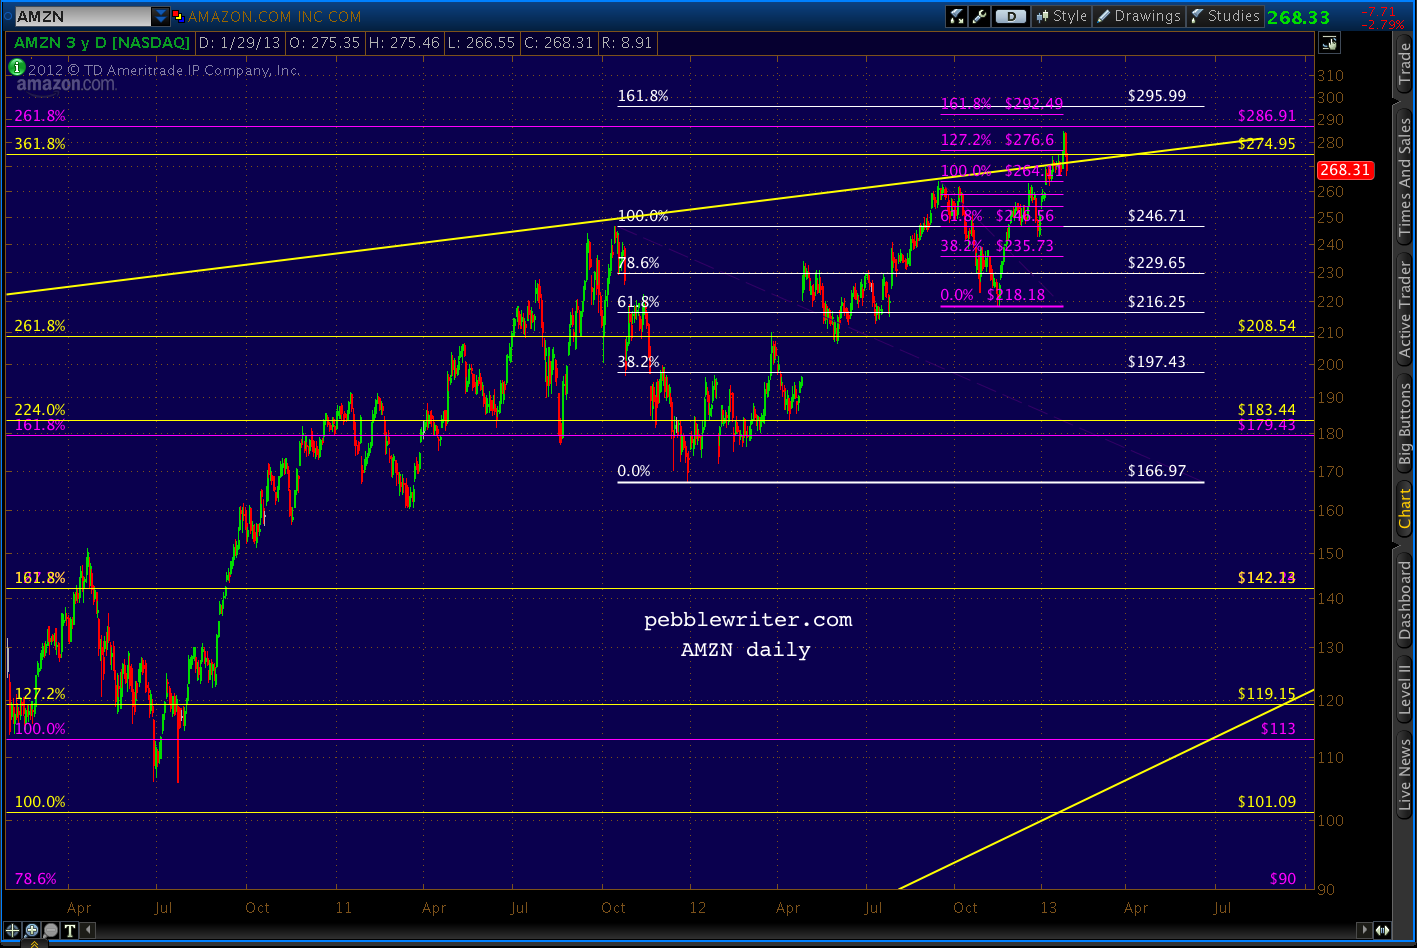1417x948 pixels.
Task: Click the $166.97 Fibonacci level label
Action: tap(1157, 470)
